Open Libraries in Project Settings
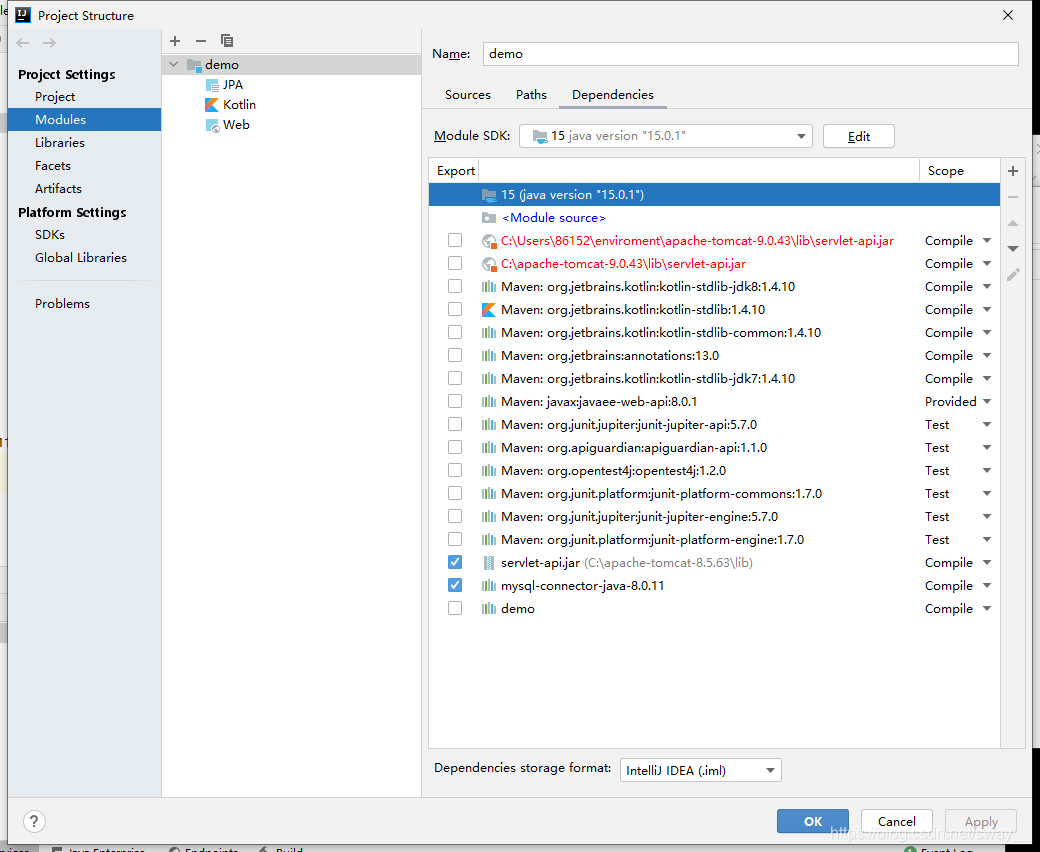 [60, 143]
